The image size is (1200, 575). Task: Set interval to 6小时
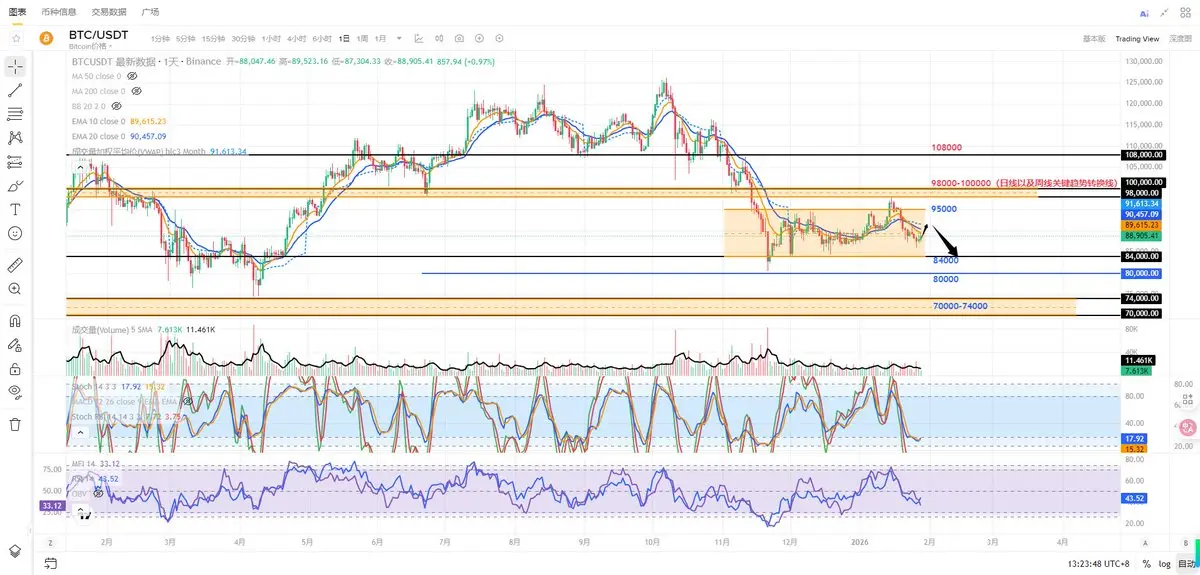click(321, 38)
